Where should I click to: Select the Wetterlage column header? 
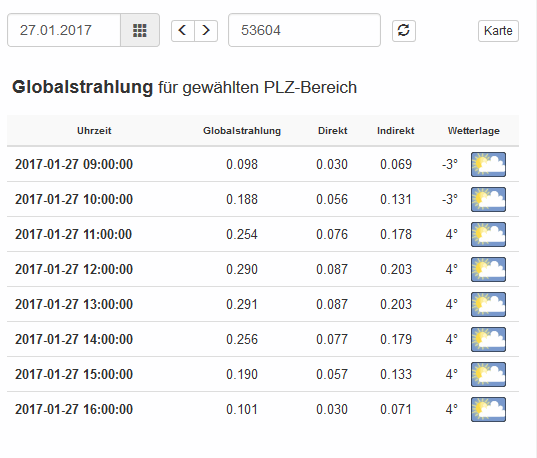point(474,131)
